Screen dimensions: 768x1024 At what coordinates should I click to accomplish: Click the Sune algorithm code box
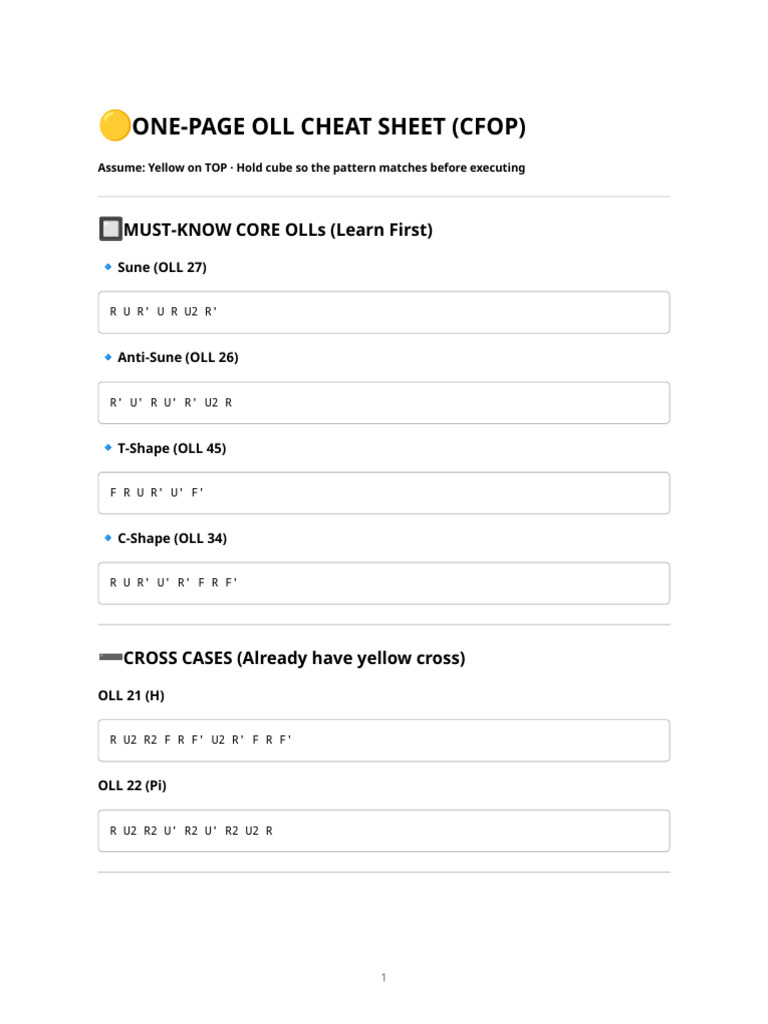point(384,312)
